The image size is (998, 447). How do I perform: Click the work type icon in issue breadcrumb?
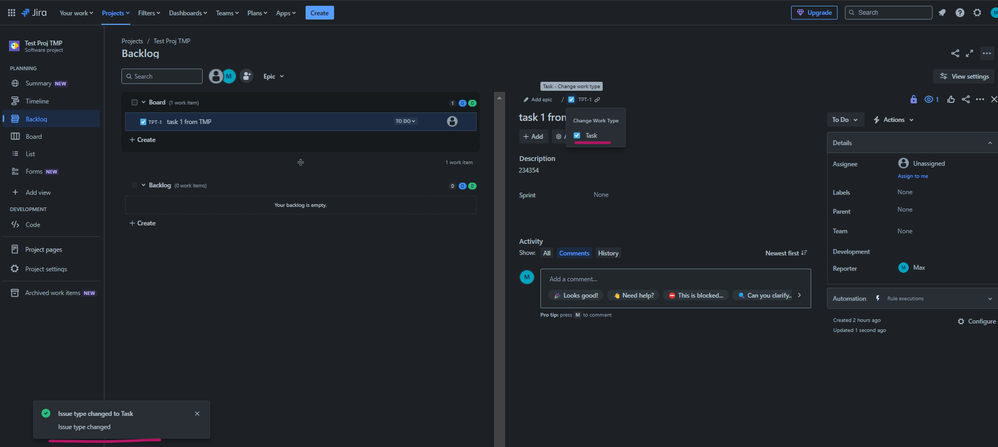571,99
